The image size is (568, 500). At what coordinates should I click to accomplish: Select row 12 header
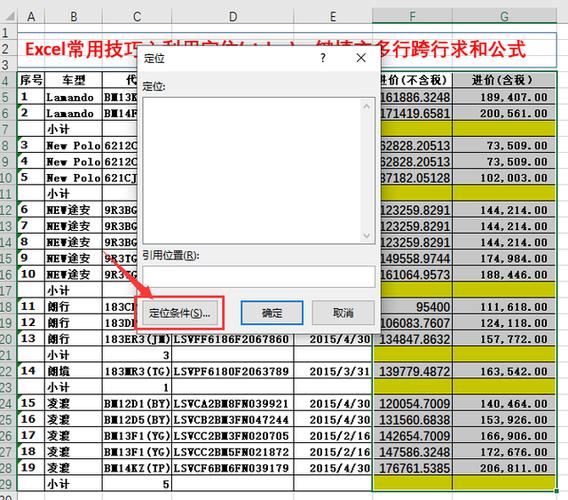point(8,210)
